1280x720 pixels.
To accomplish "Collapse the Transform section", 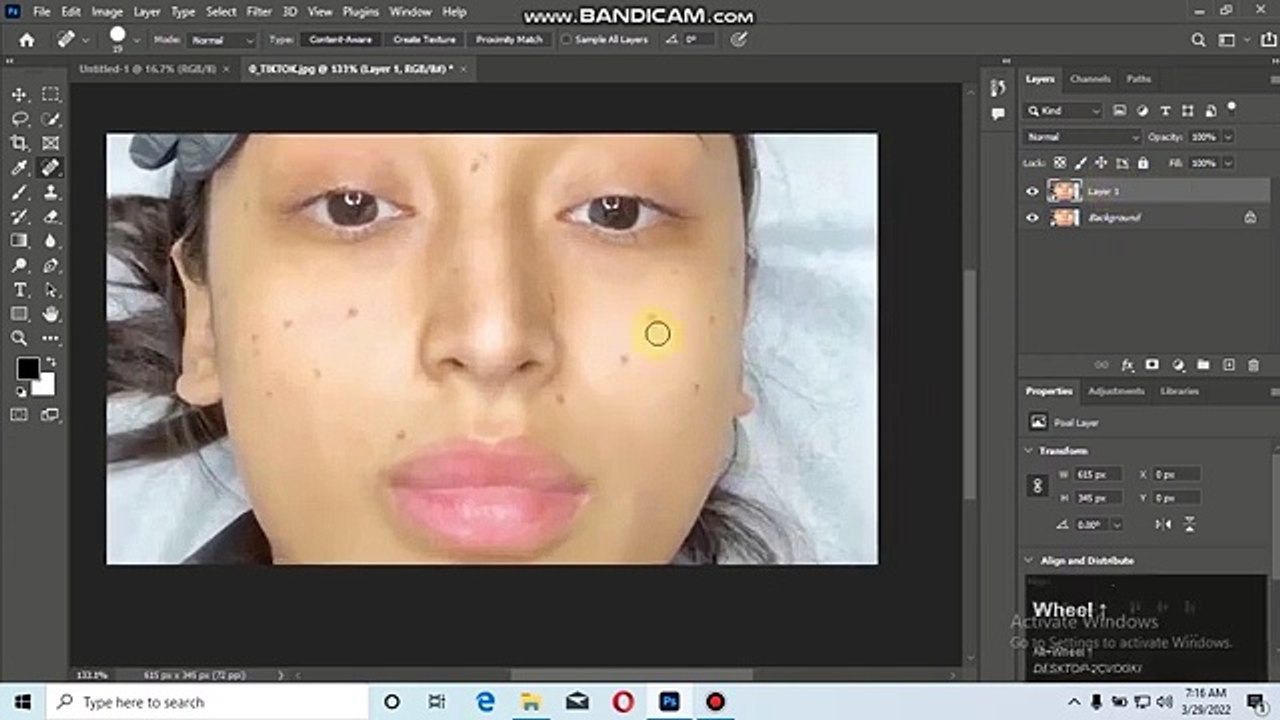I will click(x=1030, y=451).
